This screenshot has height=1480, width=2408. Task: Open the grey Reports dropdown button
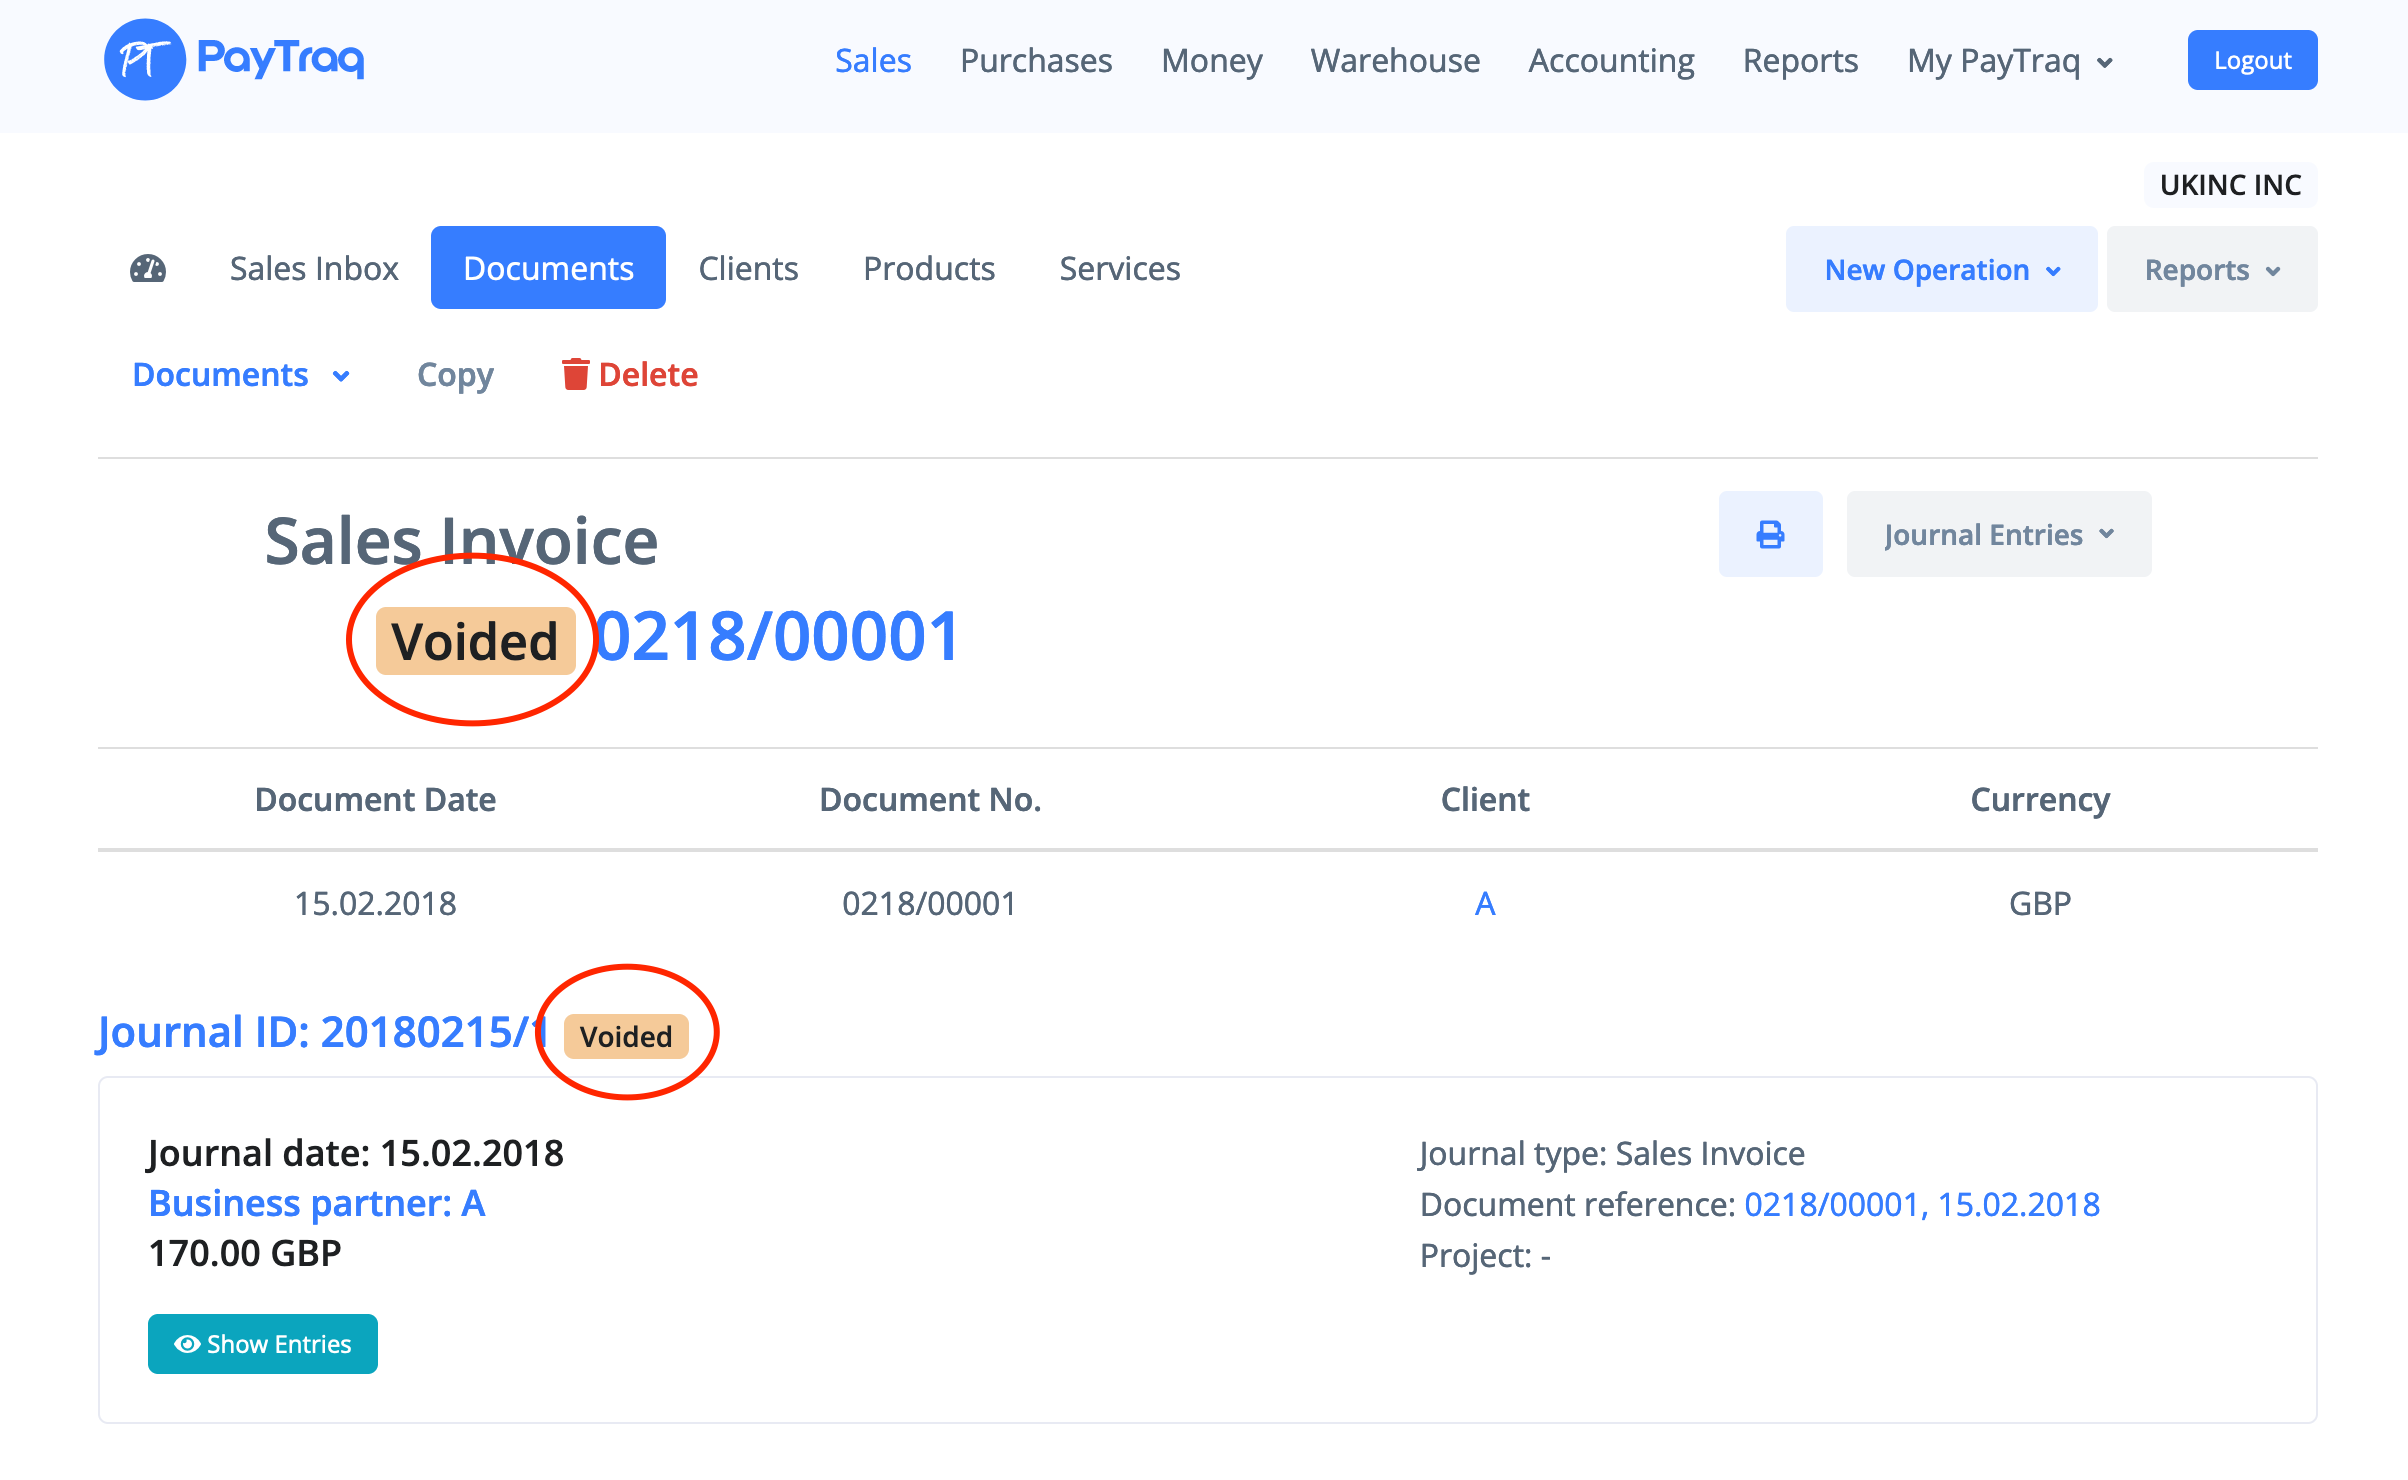2211,269
